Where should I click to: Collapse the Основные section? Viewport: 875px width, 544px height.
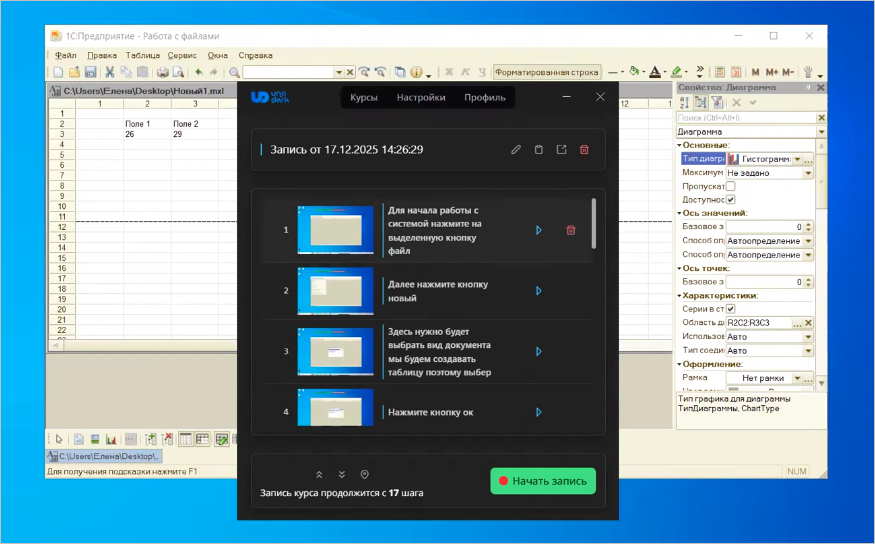(680, 145)
